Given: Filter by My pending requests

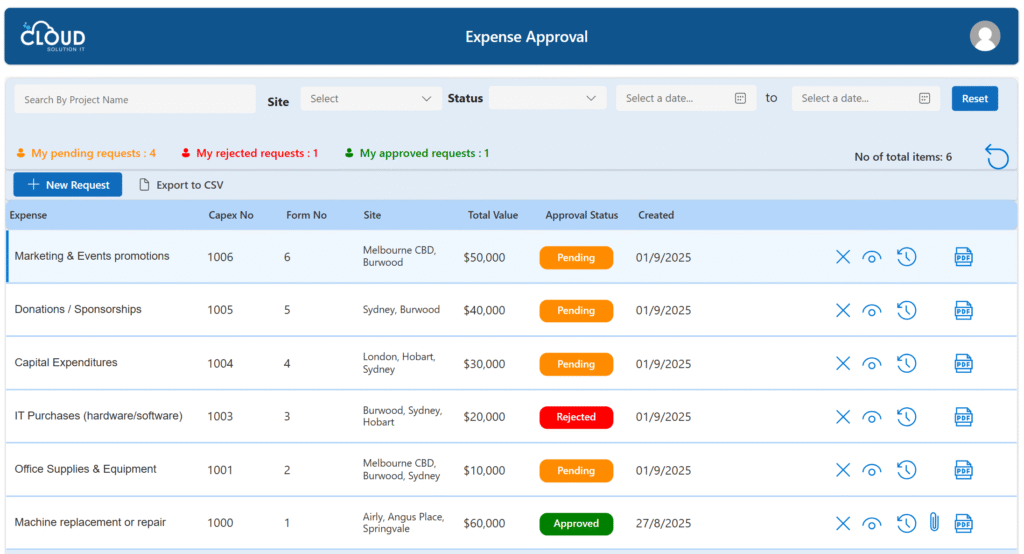Looking at the screenshot, I should pyautogui.click(x=87, y=154).
